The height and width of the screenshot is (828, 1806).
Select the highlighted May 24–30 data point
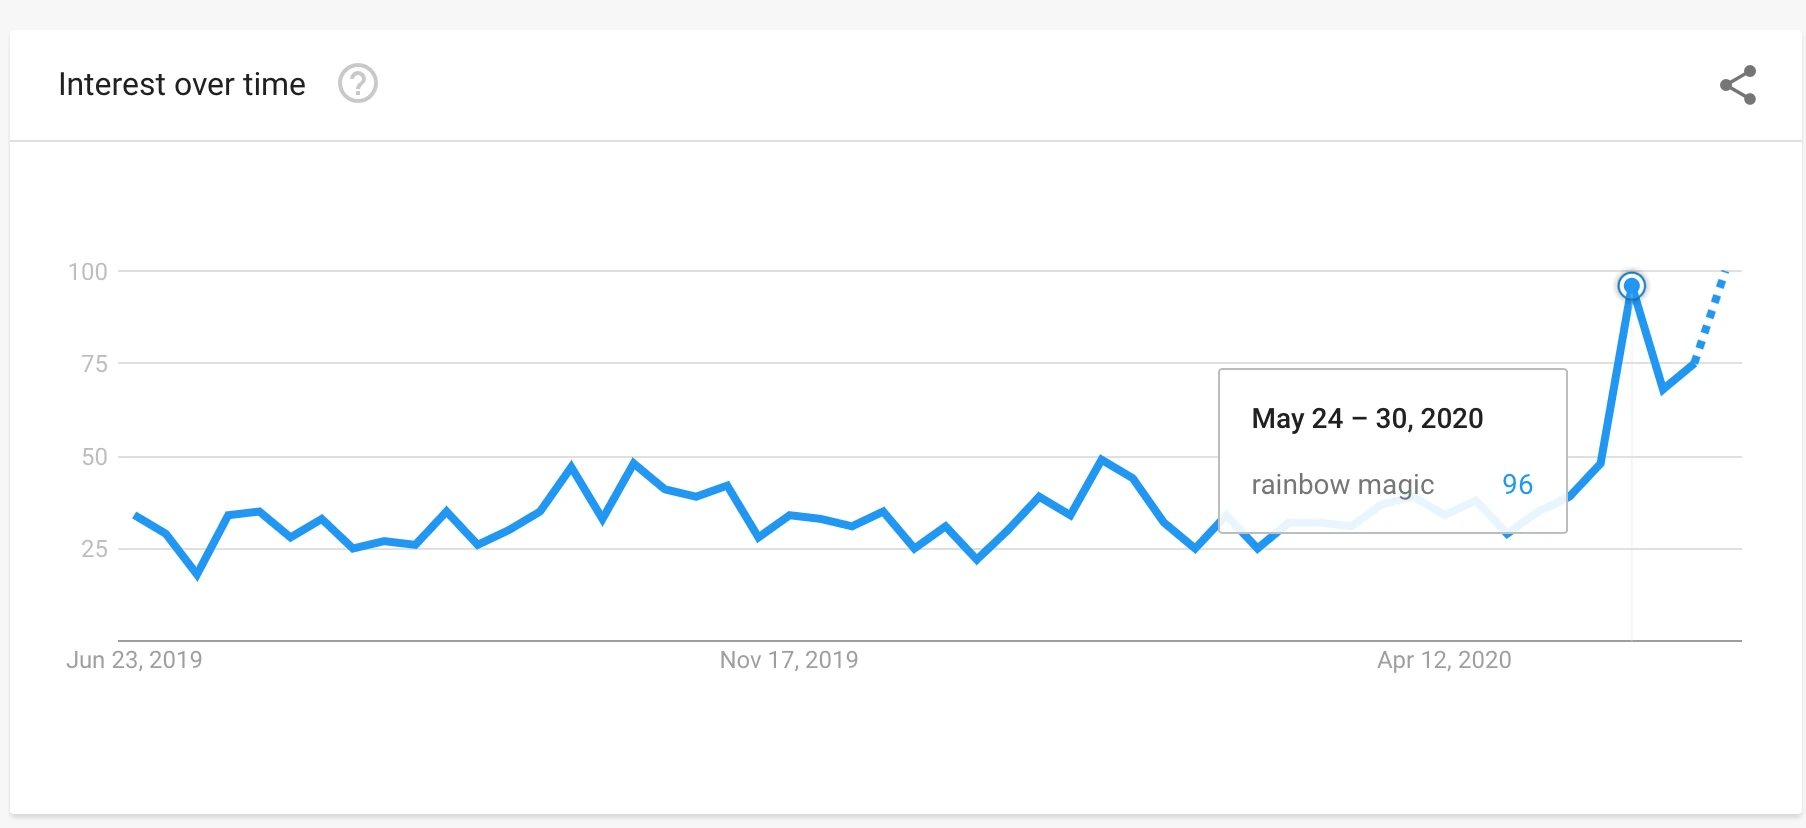point(1631,286)
